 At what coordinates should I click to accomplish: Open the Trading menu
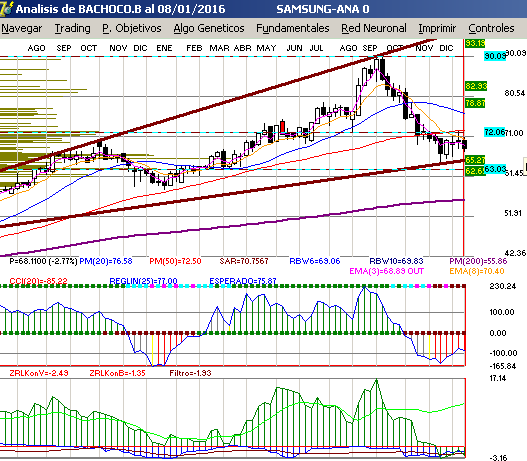click(x=73, y=28)
